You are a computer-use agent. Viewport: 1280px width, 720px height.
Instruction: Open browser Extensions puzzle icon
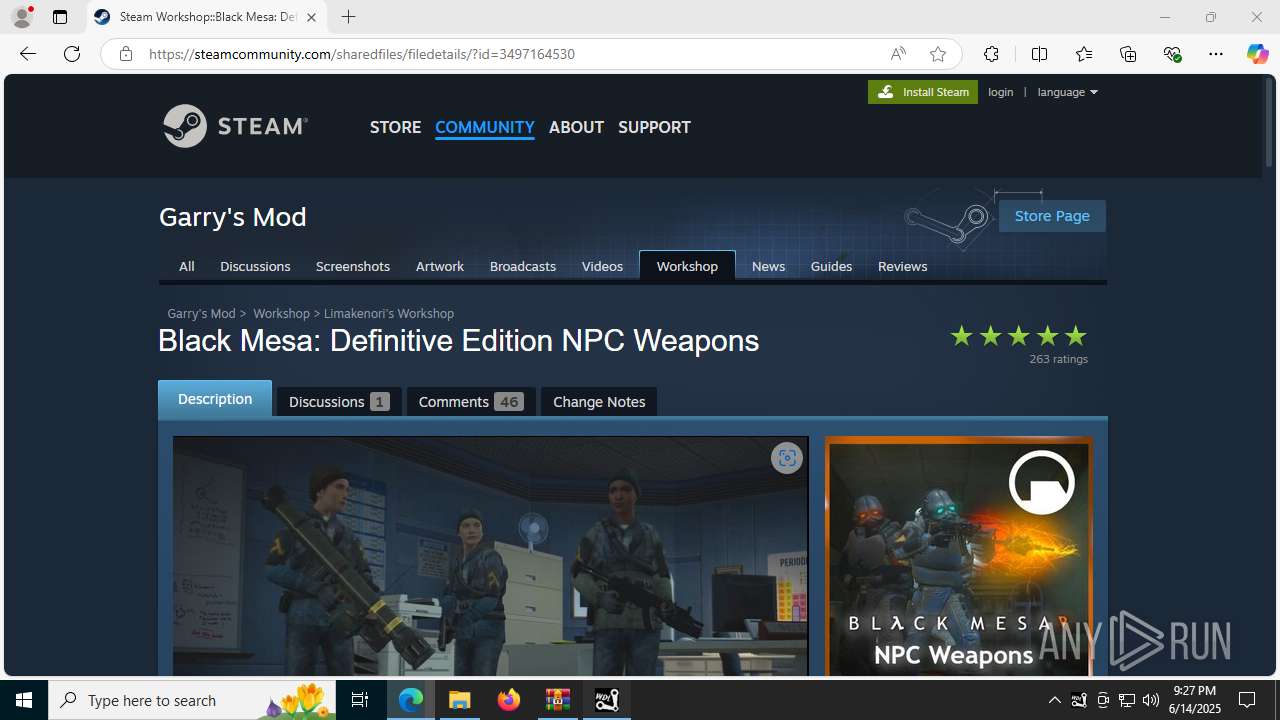(x=991, y=54)
